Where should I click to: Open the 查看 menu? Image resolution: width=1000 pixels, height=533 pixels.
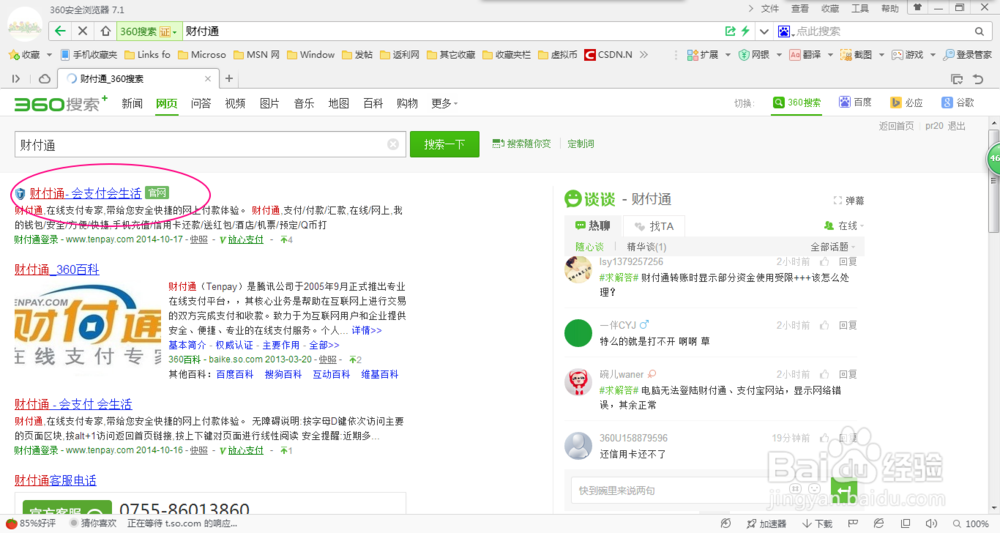(800, 8)
